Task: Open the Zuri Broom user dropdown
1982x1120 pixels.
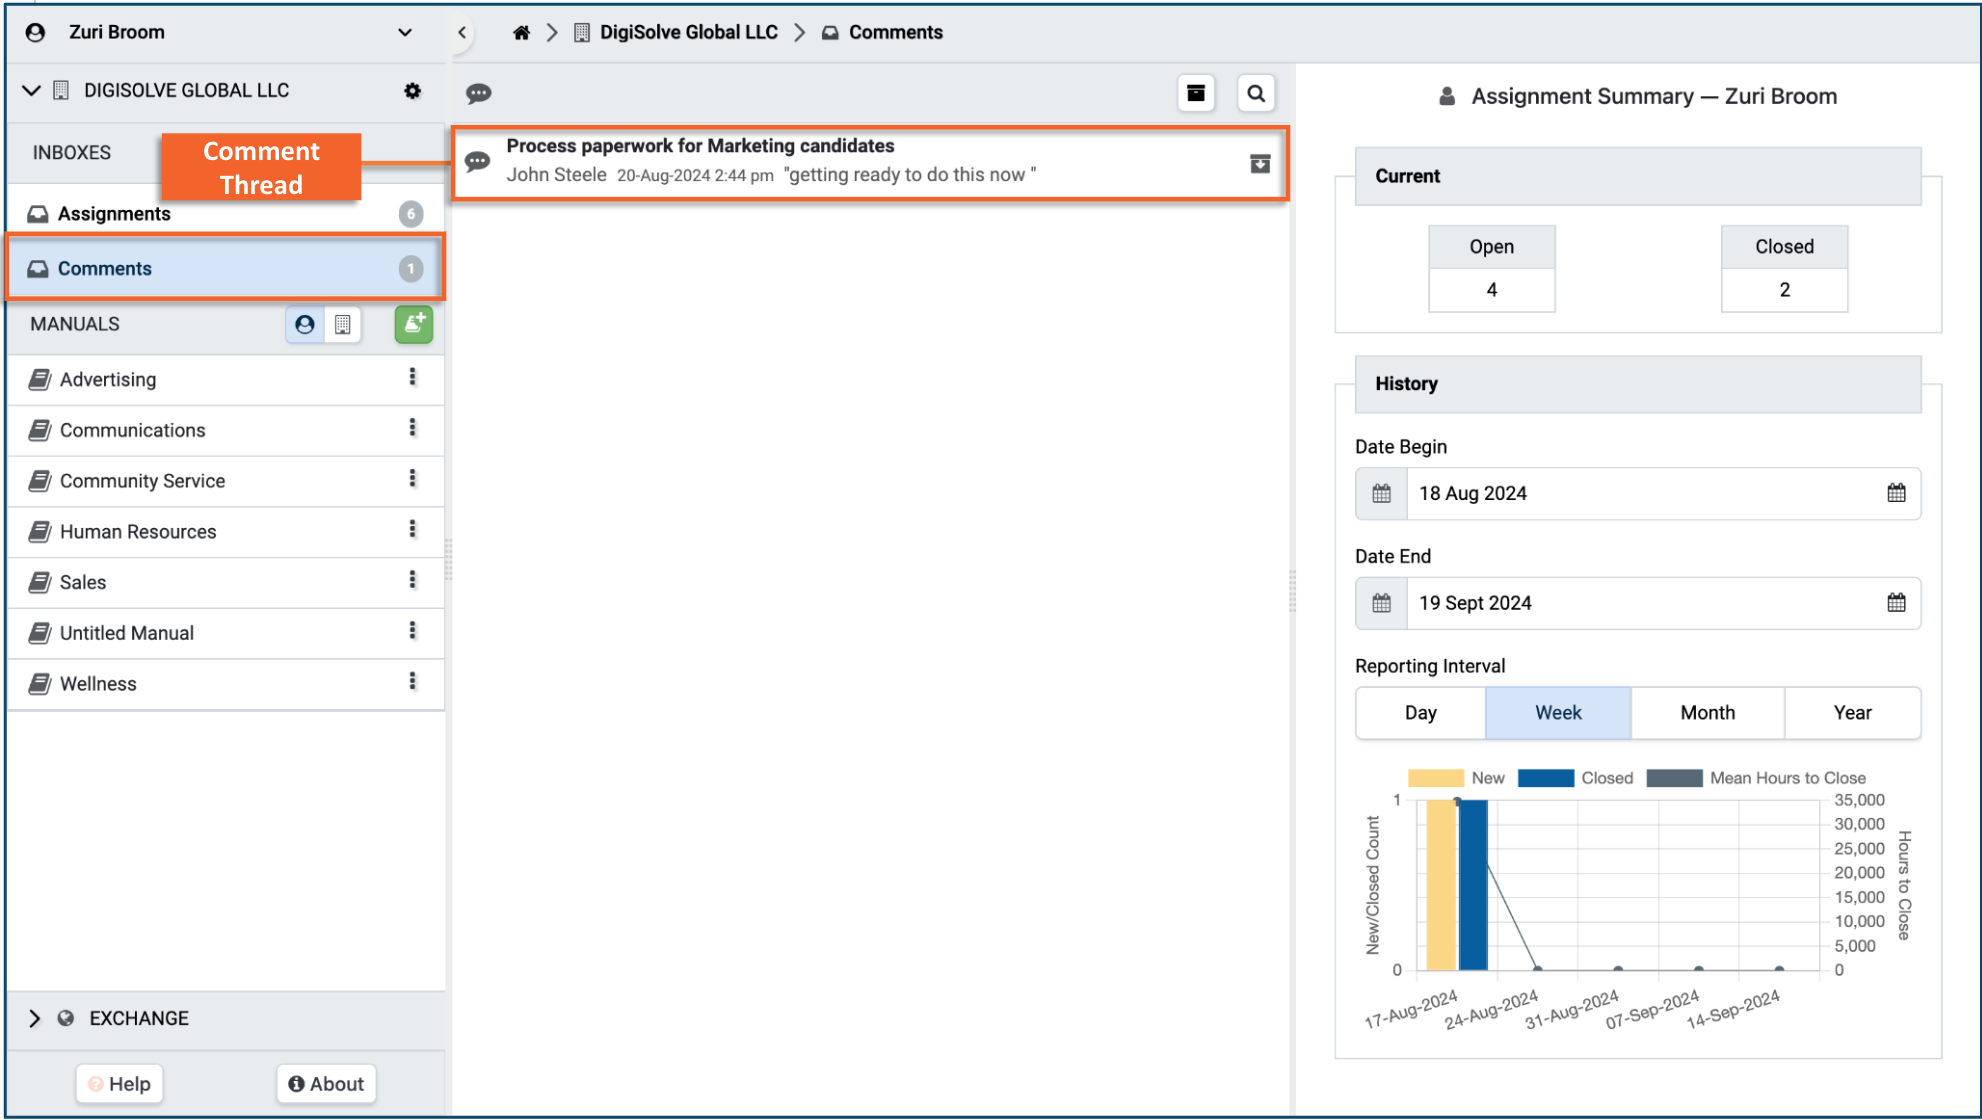Action: click(x=404, y=32)
